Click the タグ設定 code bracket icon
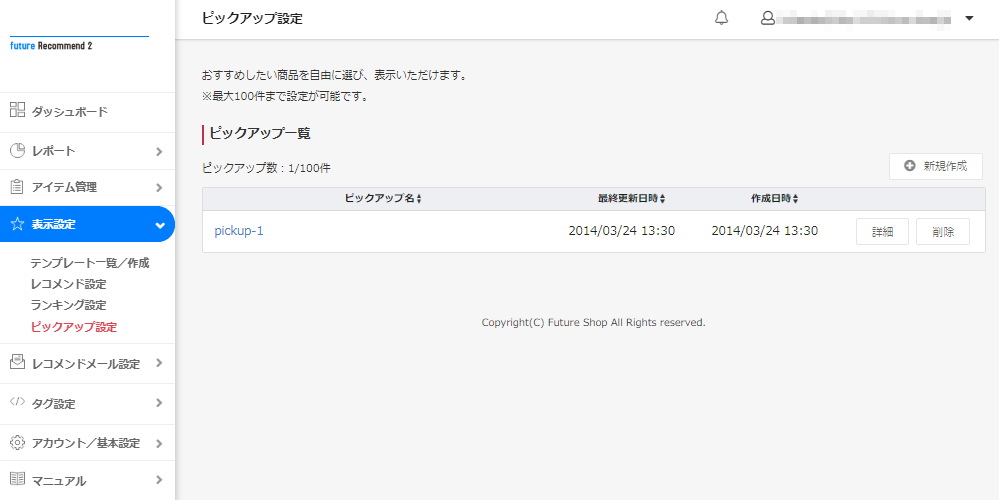This screenshot has width=999, height=500. pyautogui.click(x=17, y=402)
